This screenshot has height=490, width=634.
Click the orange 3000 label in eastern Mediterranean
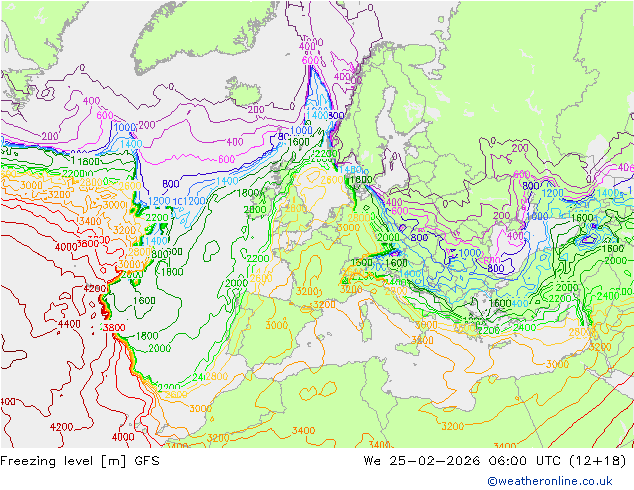[x=558, y=364]
